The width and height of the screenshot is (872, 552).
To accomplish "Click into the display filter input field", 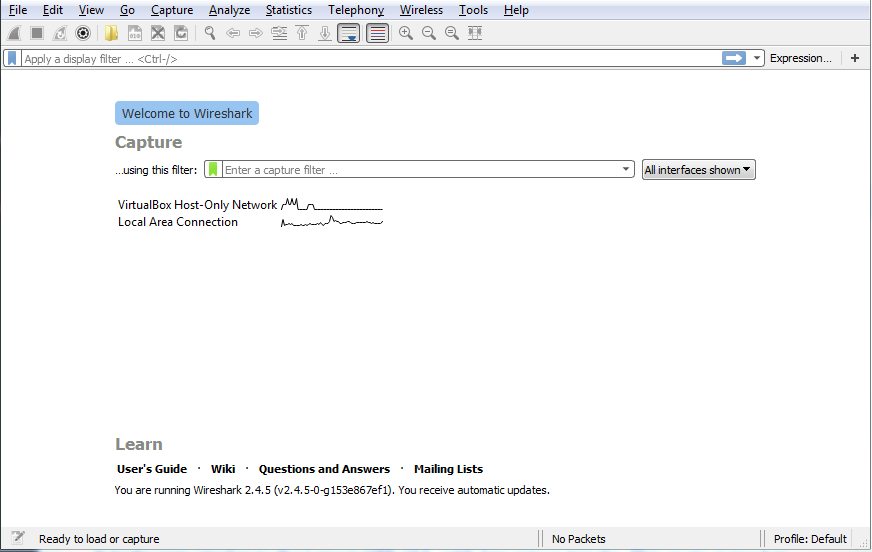I will click(371, 58).
